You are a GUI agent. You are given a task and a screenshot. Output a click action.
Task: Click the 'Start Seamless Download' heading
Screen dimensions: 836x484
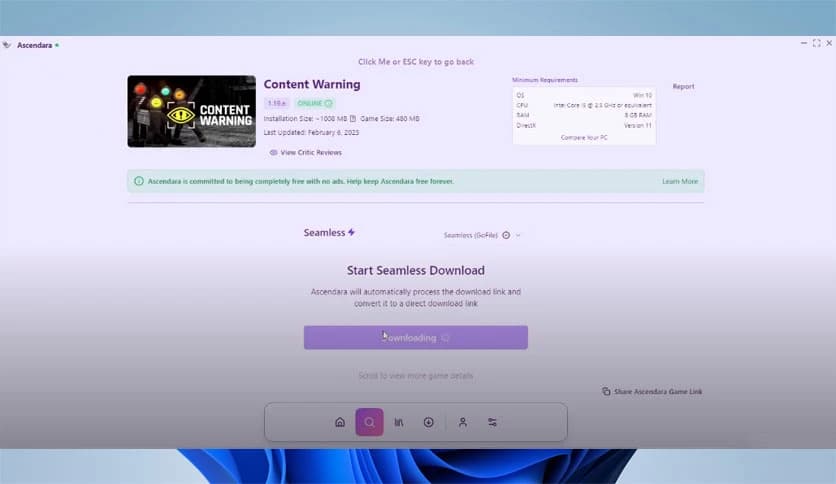click(x=416, y=270)
